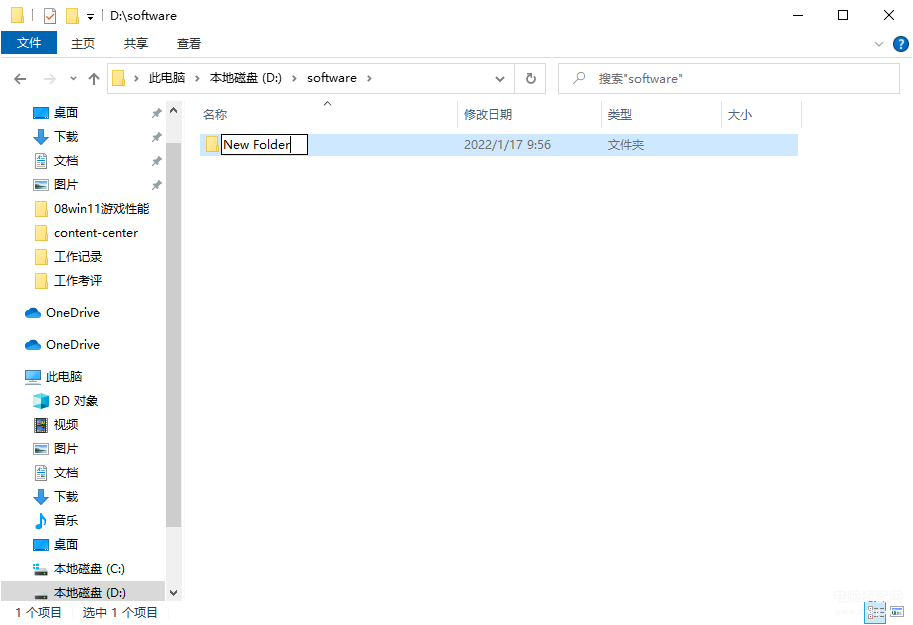Click the pin icon next to 桌面
Image resolution: width=913 pixels, height=625 pixels.
pyautogui.click(x=157, y=113)
